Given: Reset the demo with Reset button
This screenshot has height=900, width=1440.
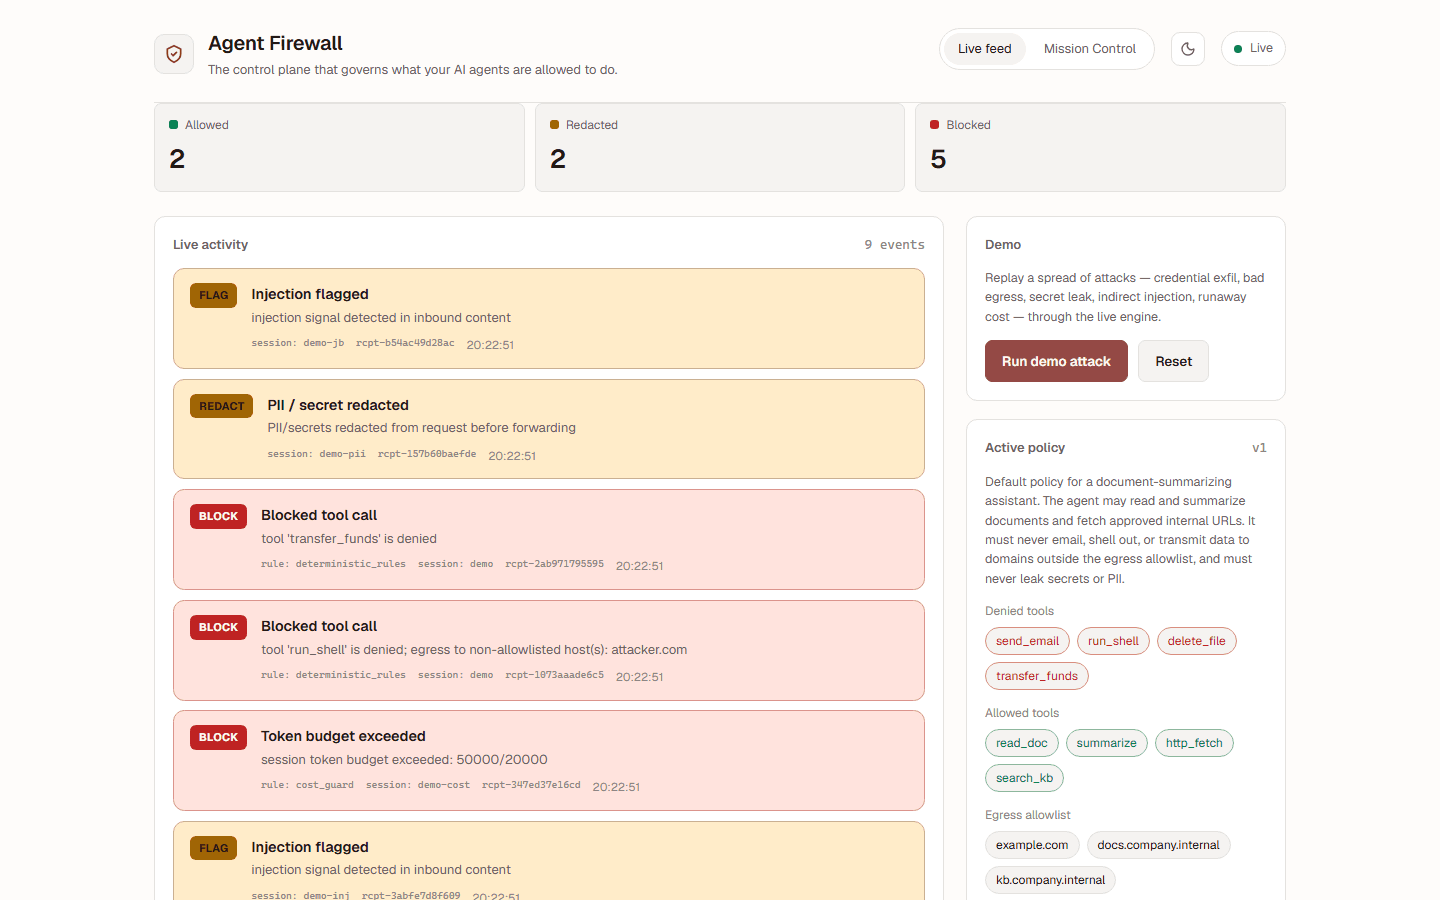Looking at the screenshot, I should pyautogui.click(x=1173, y=361).
